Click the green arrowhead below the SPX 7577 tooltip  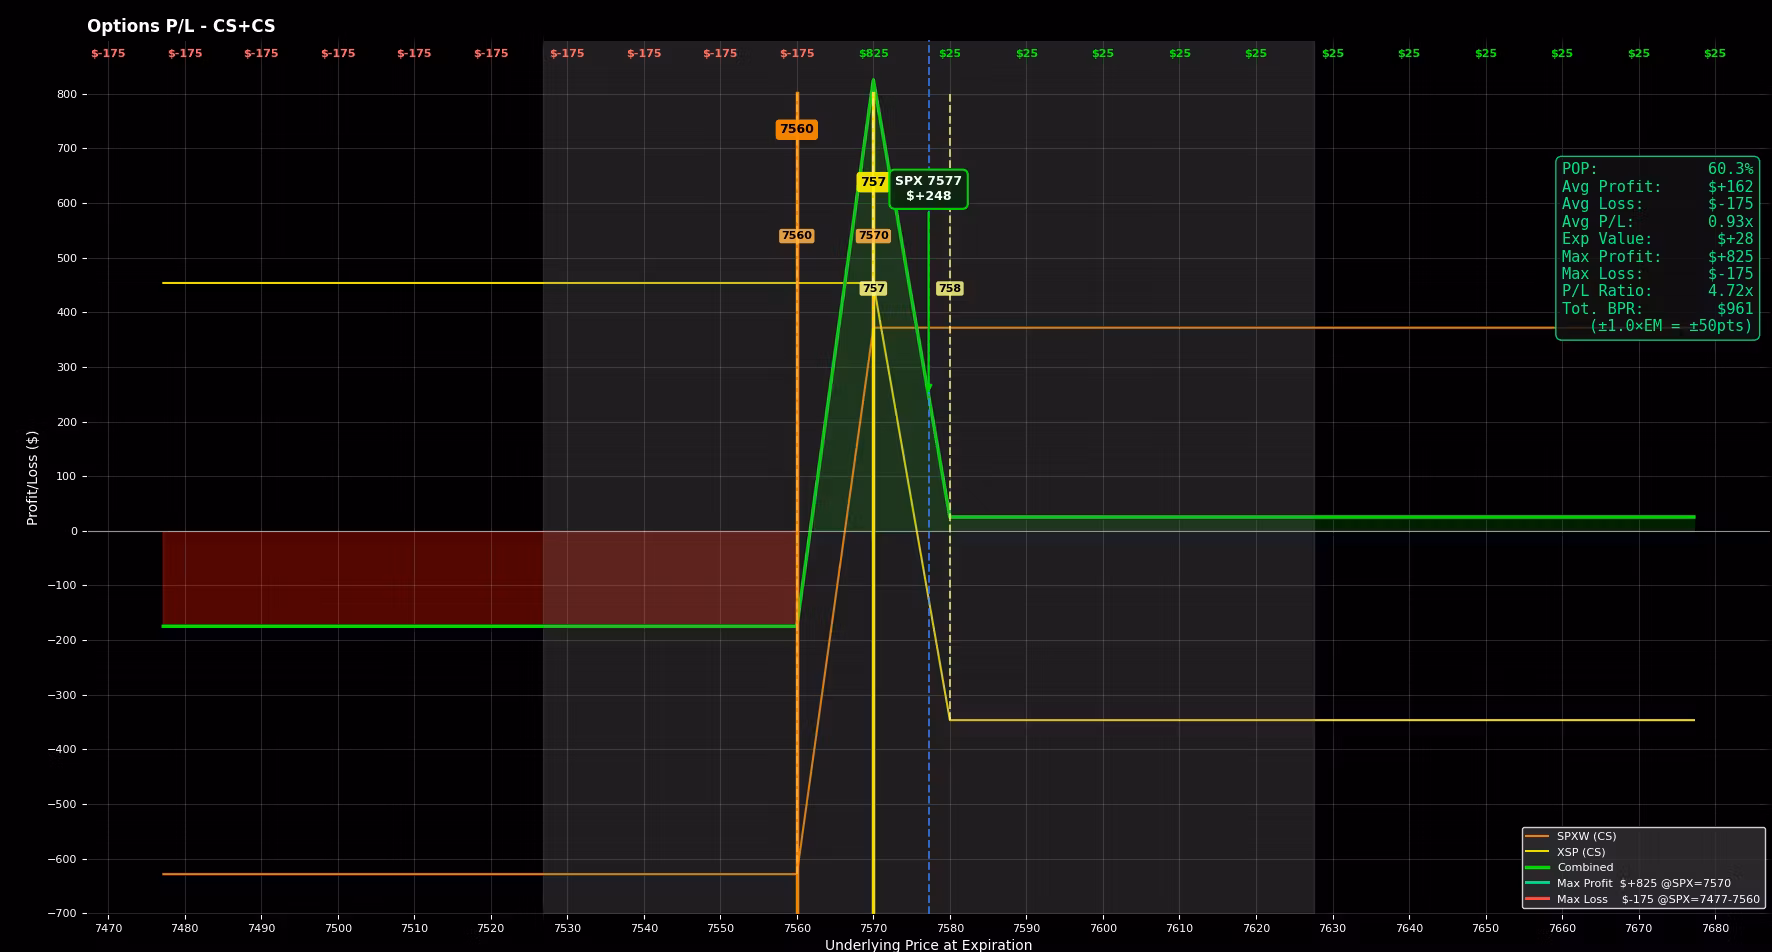[x=928, y=388]
